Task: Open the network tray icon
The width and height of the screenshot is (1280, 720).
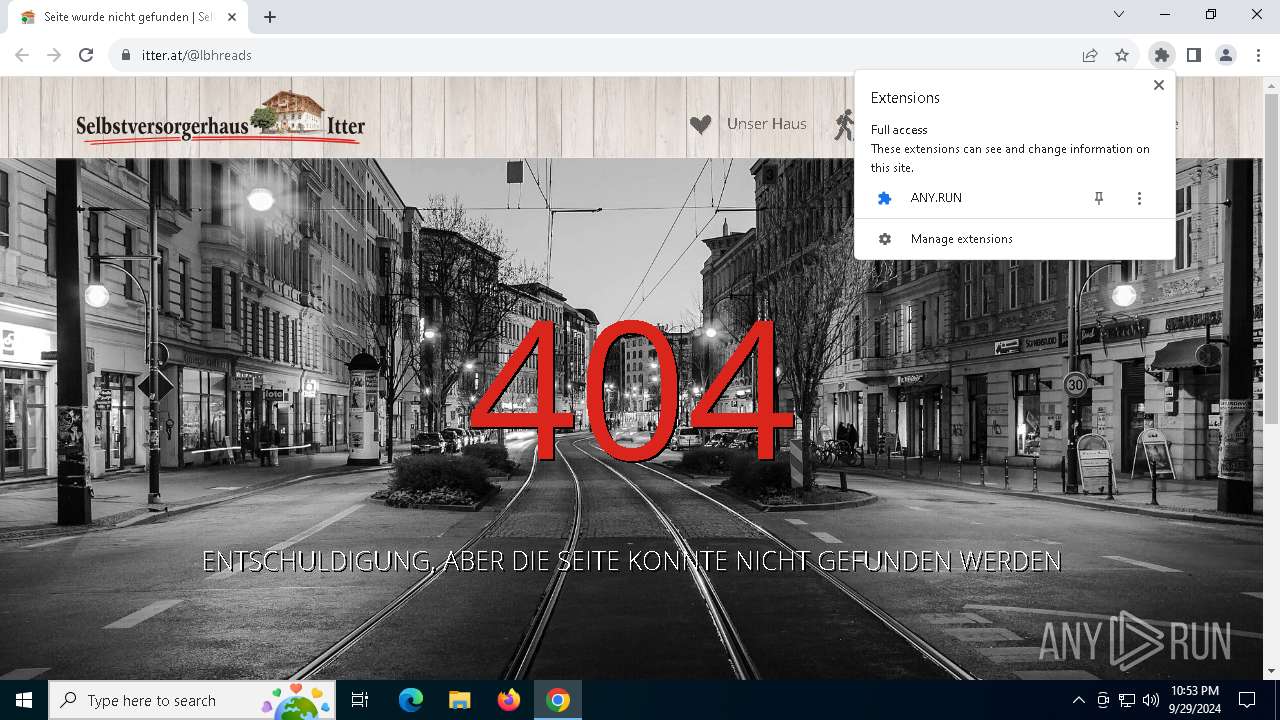Action: point(1127,700)
